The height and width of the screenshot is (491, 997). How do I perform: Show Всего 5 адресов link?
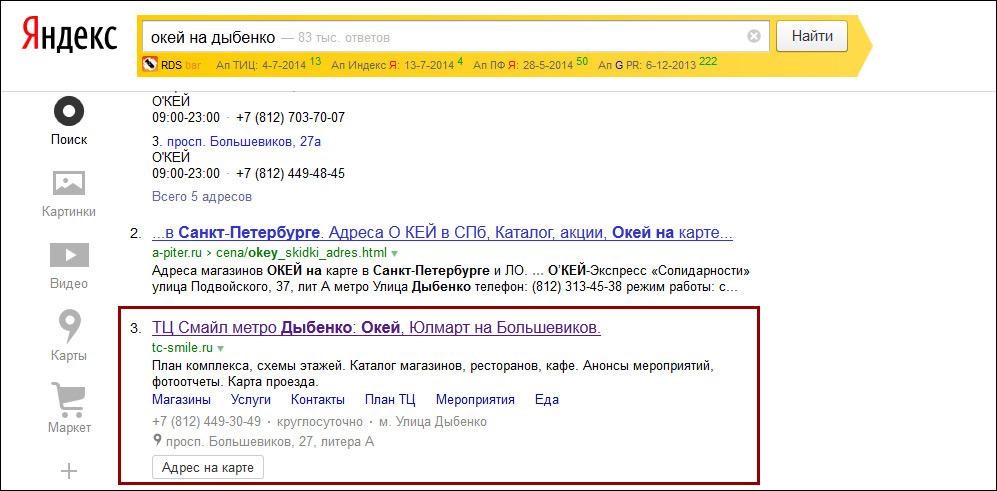pos(202,197)
